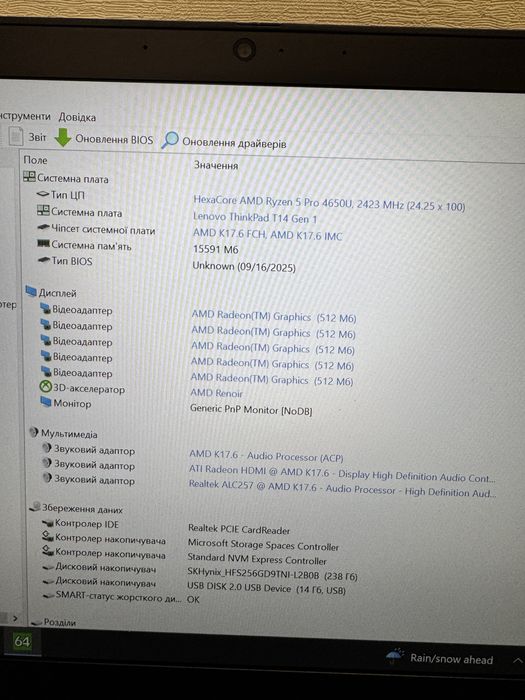Click the green 64 taskbar app icon
This screenshot has height=700, width=525.
tap(22, 642)
